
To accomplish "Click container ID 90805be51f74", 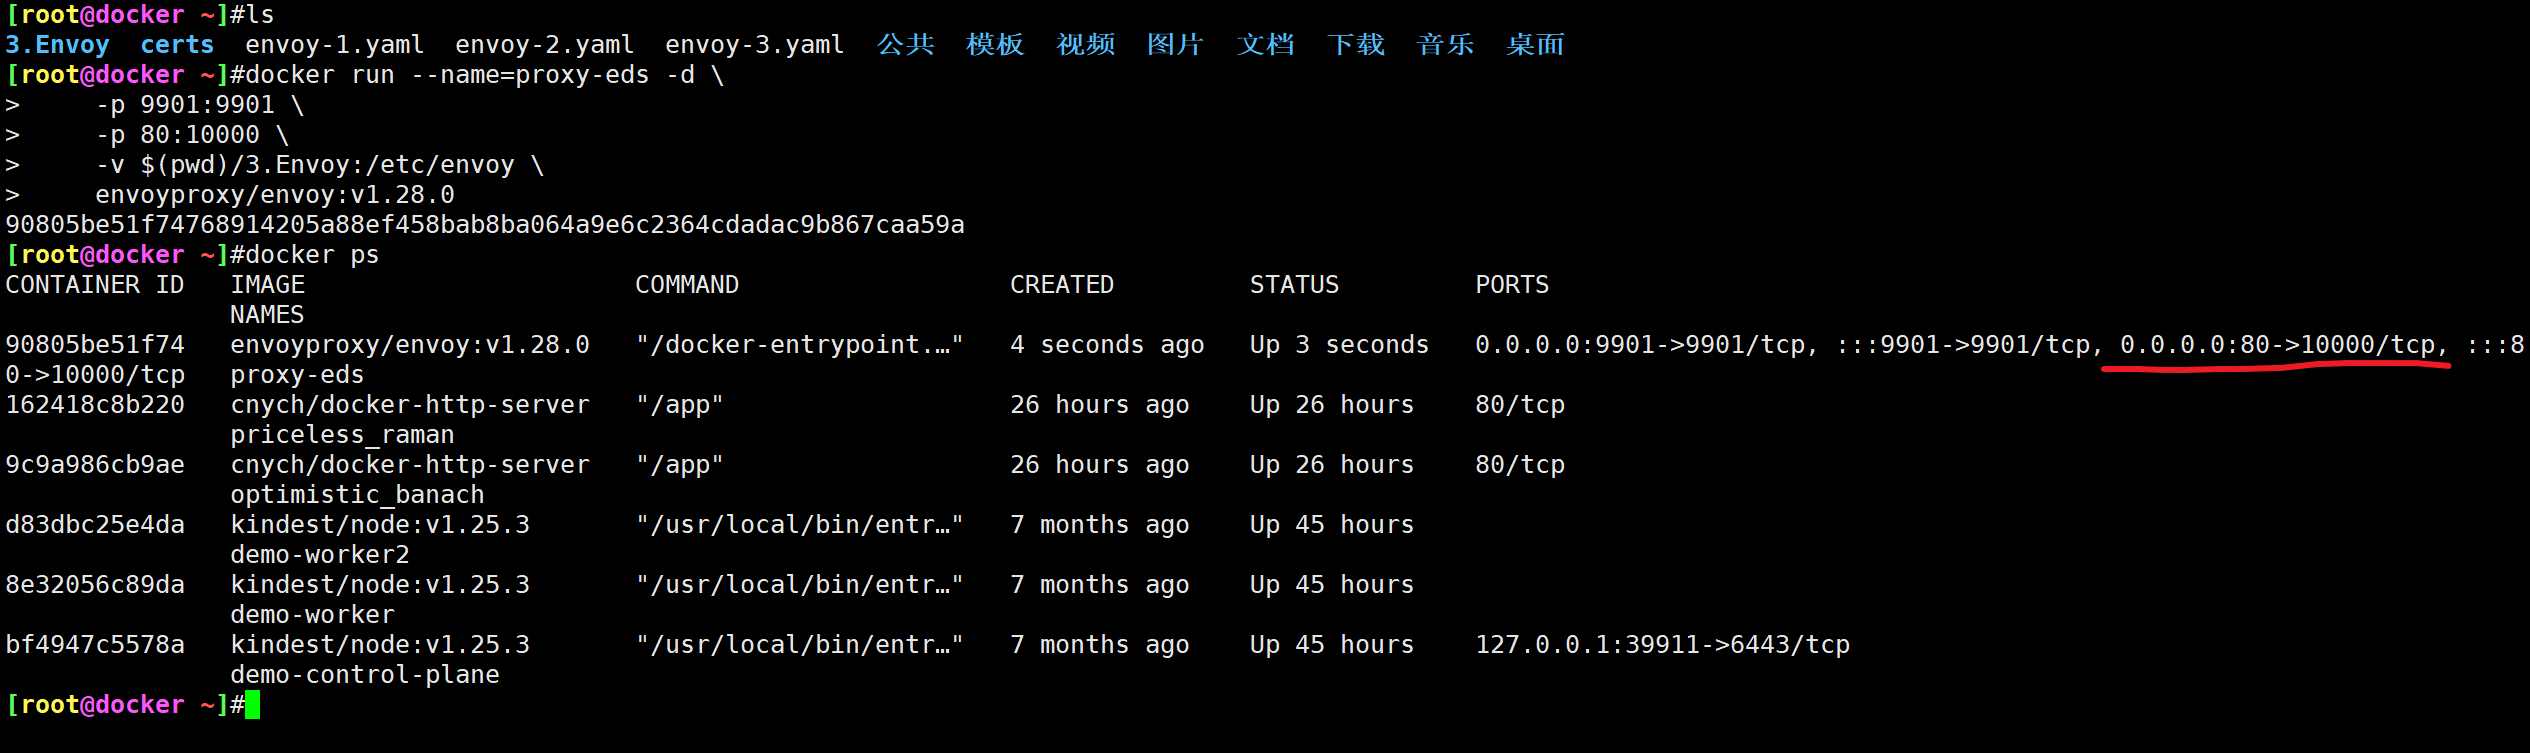I will click(x=95, y=345).
